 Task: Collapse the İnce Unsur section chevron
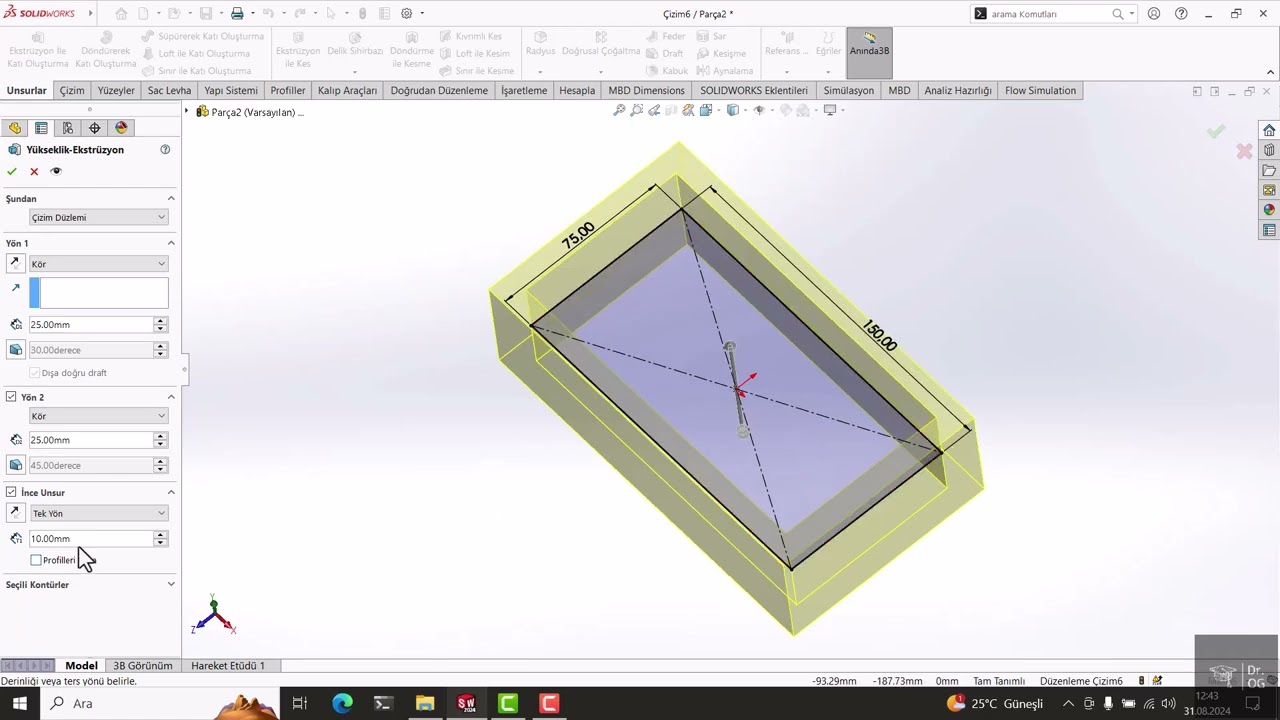pos(171,492)
